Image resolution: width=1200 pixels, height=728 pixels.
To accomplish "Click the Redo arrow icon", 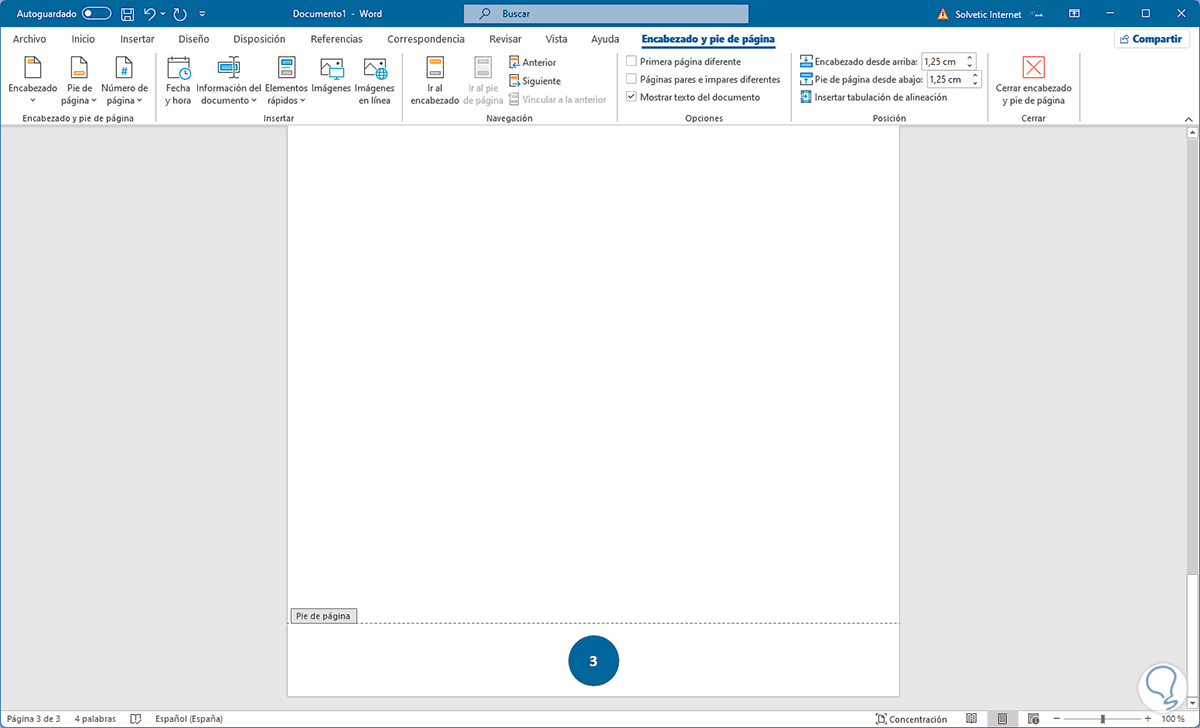I will tap(180, 14).
